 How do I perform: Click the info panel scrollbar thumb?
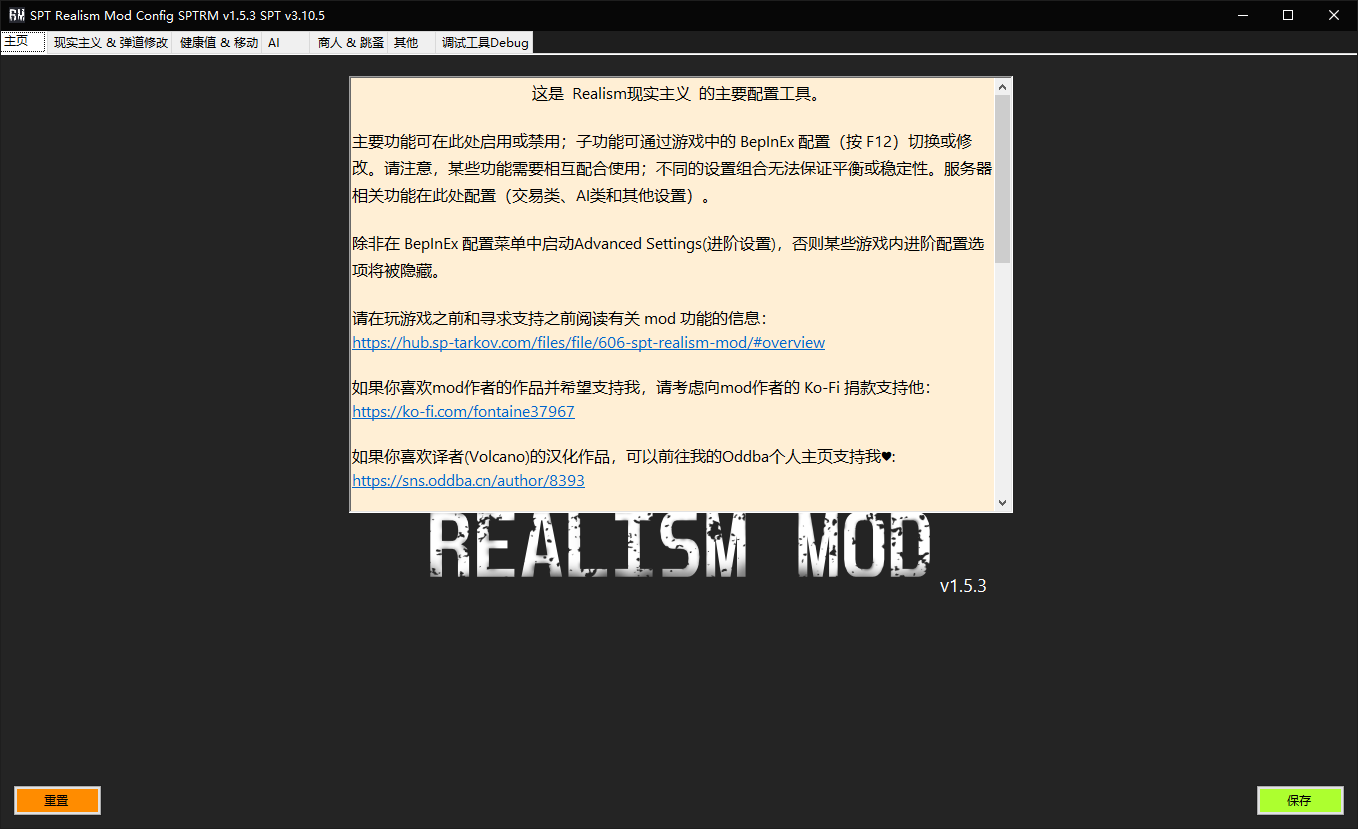click(x=1002, y=180)
